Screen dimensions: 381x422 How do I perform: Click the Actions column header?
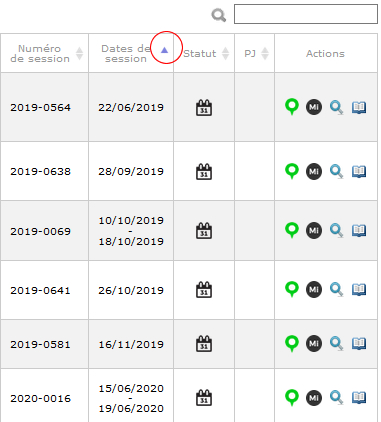[x=326, y=53]
